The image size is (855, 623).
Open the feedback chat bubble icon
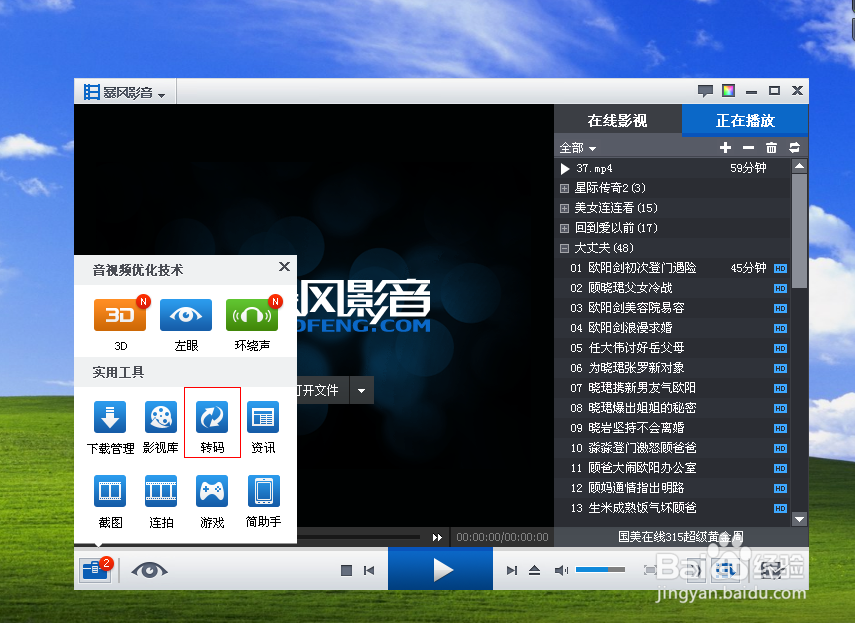(x=705, y=91)
